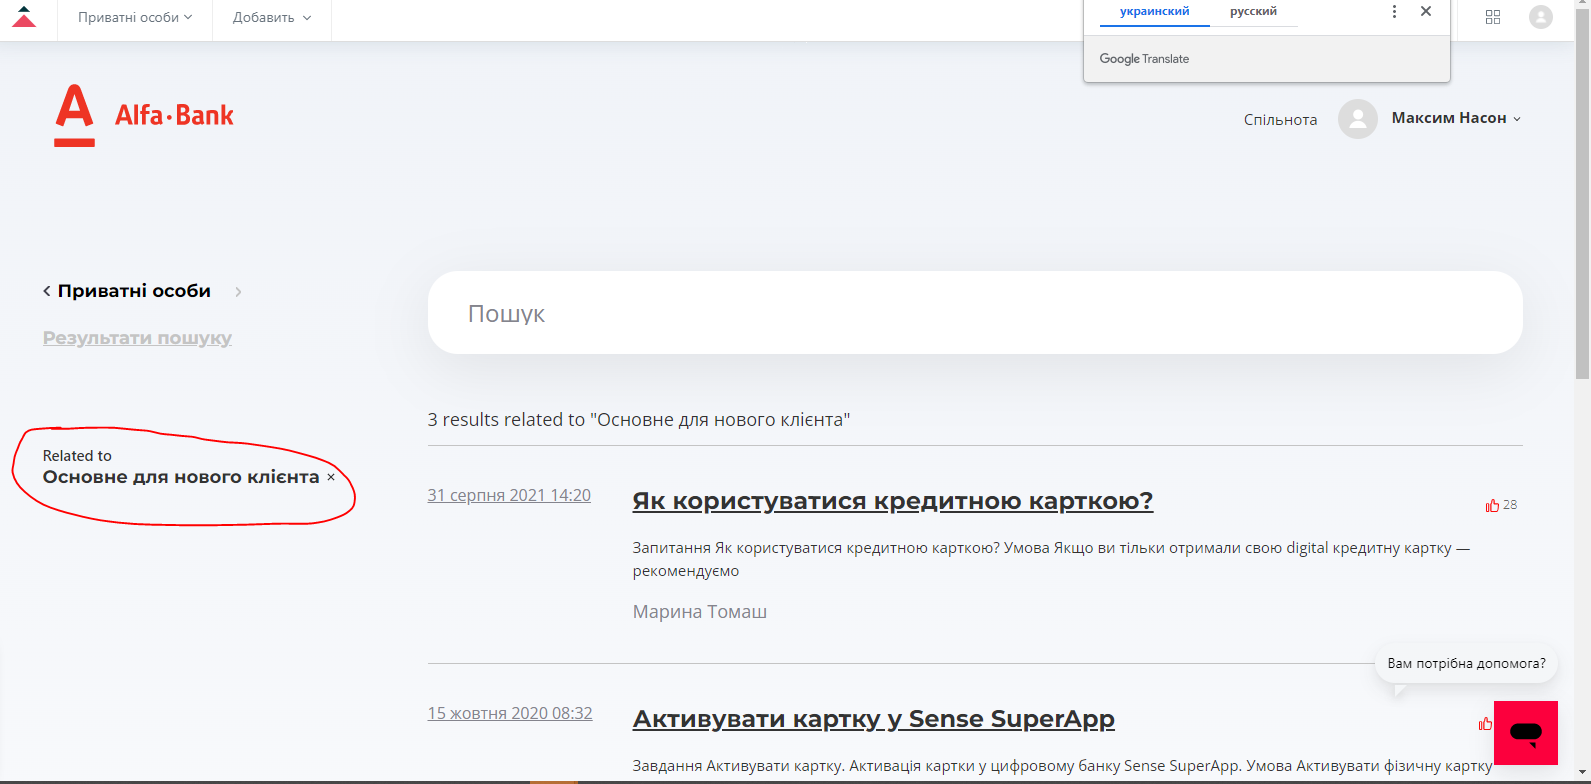Like the credit card article (thumbs up)
This screenshot has width=1591, height=784.
coord(1492,506)
